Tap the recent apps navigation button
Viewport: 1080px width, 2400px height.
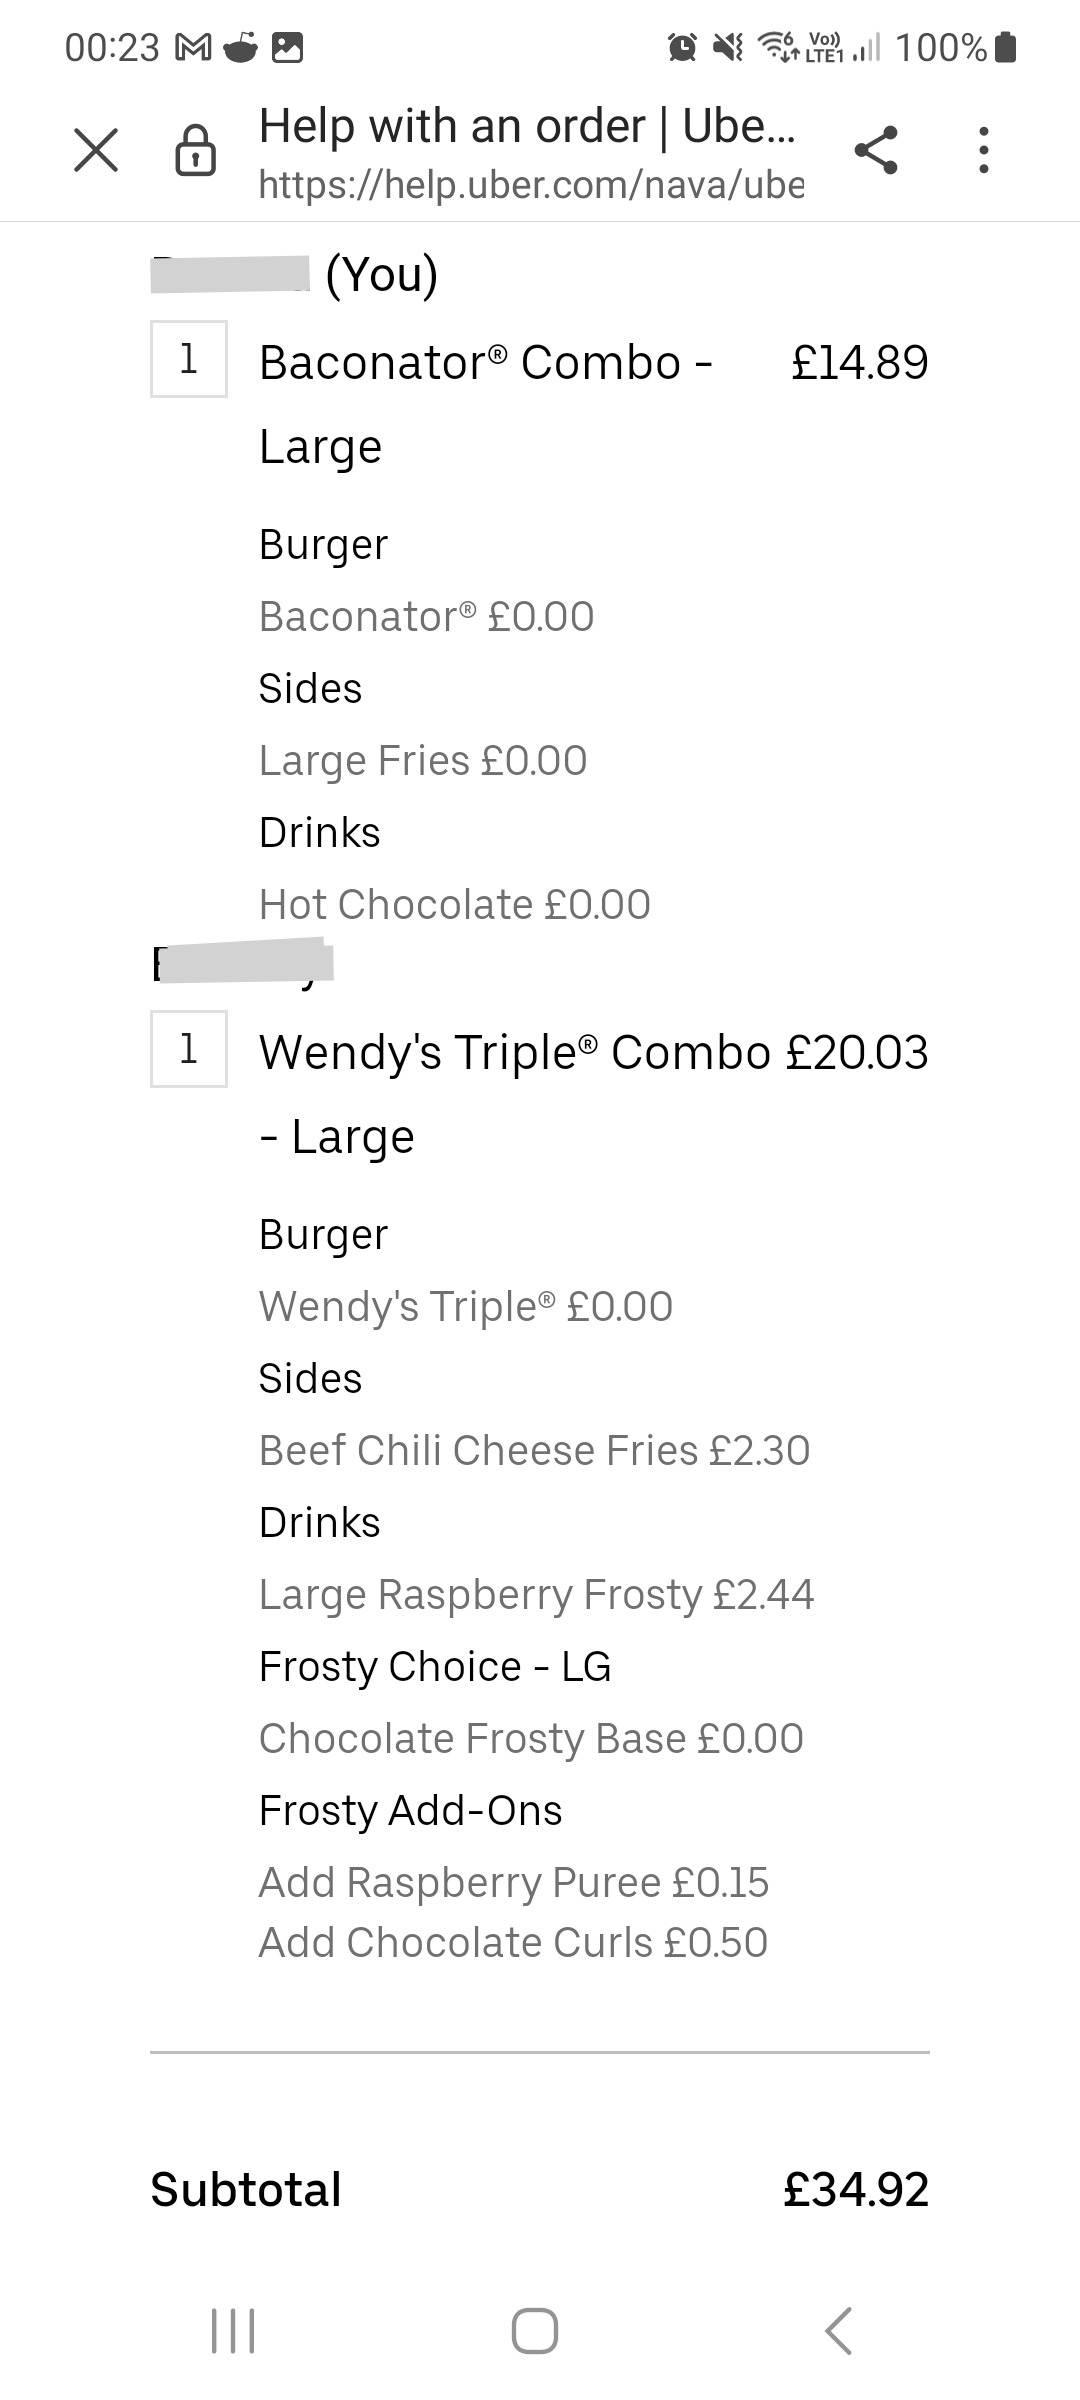click(x=234, y=2330)
